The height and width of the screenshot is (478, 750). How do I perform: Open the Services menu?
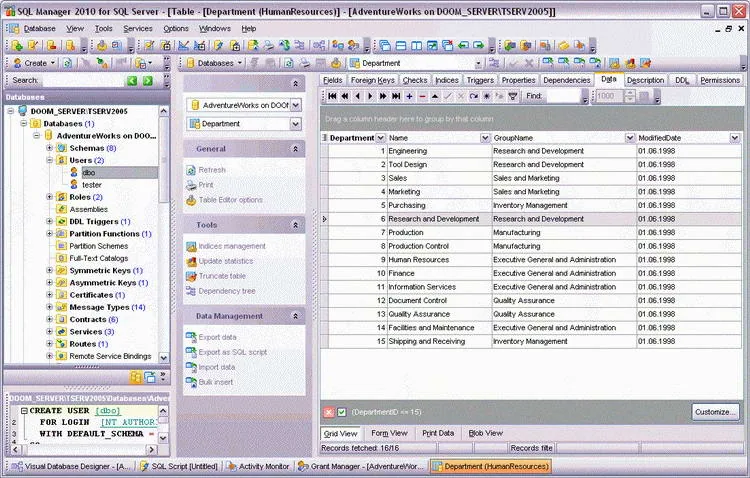click(x=138, y=29)
